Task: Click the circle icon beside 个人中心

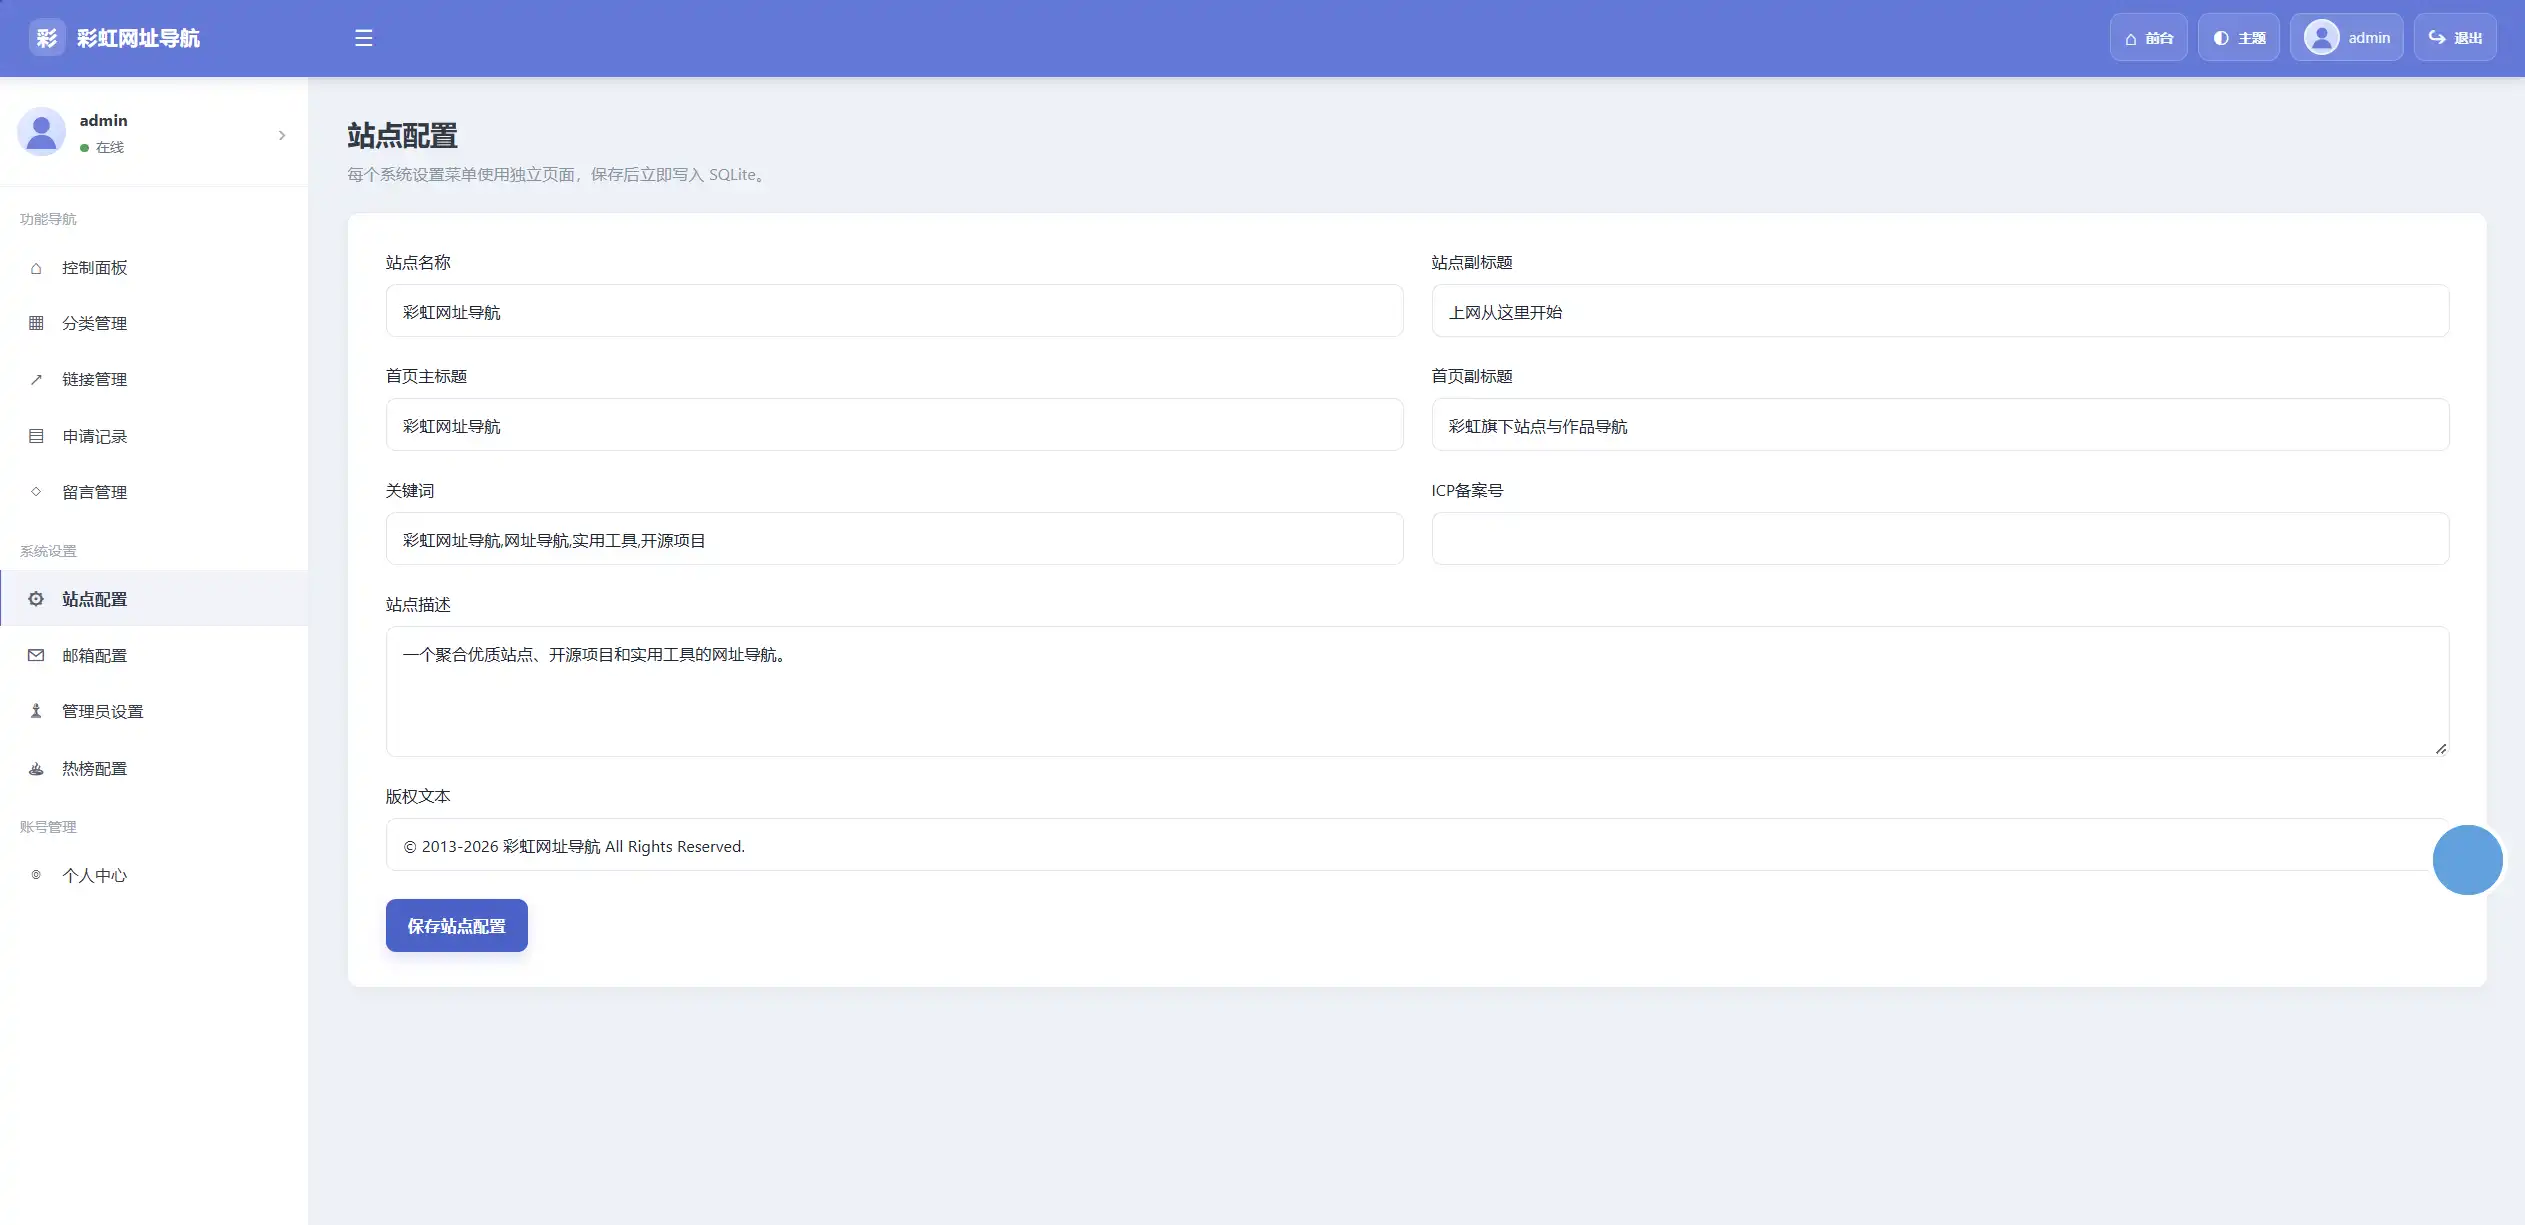Action: 36,875
